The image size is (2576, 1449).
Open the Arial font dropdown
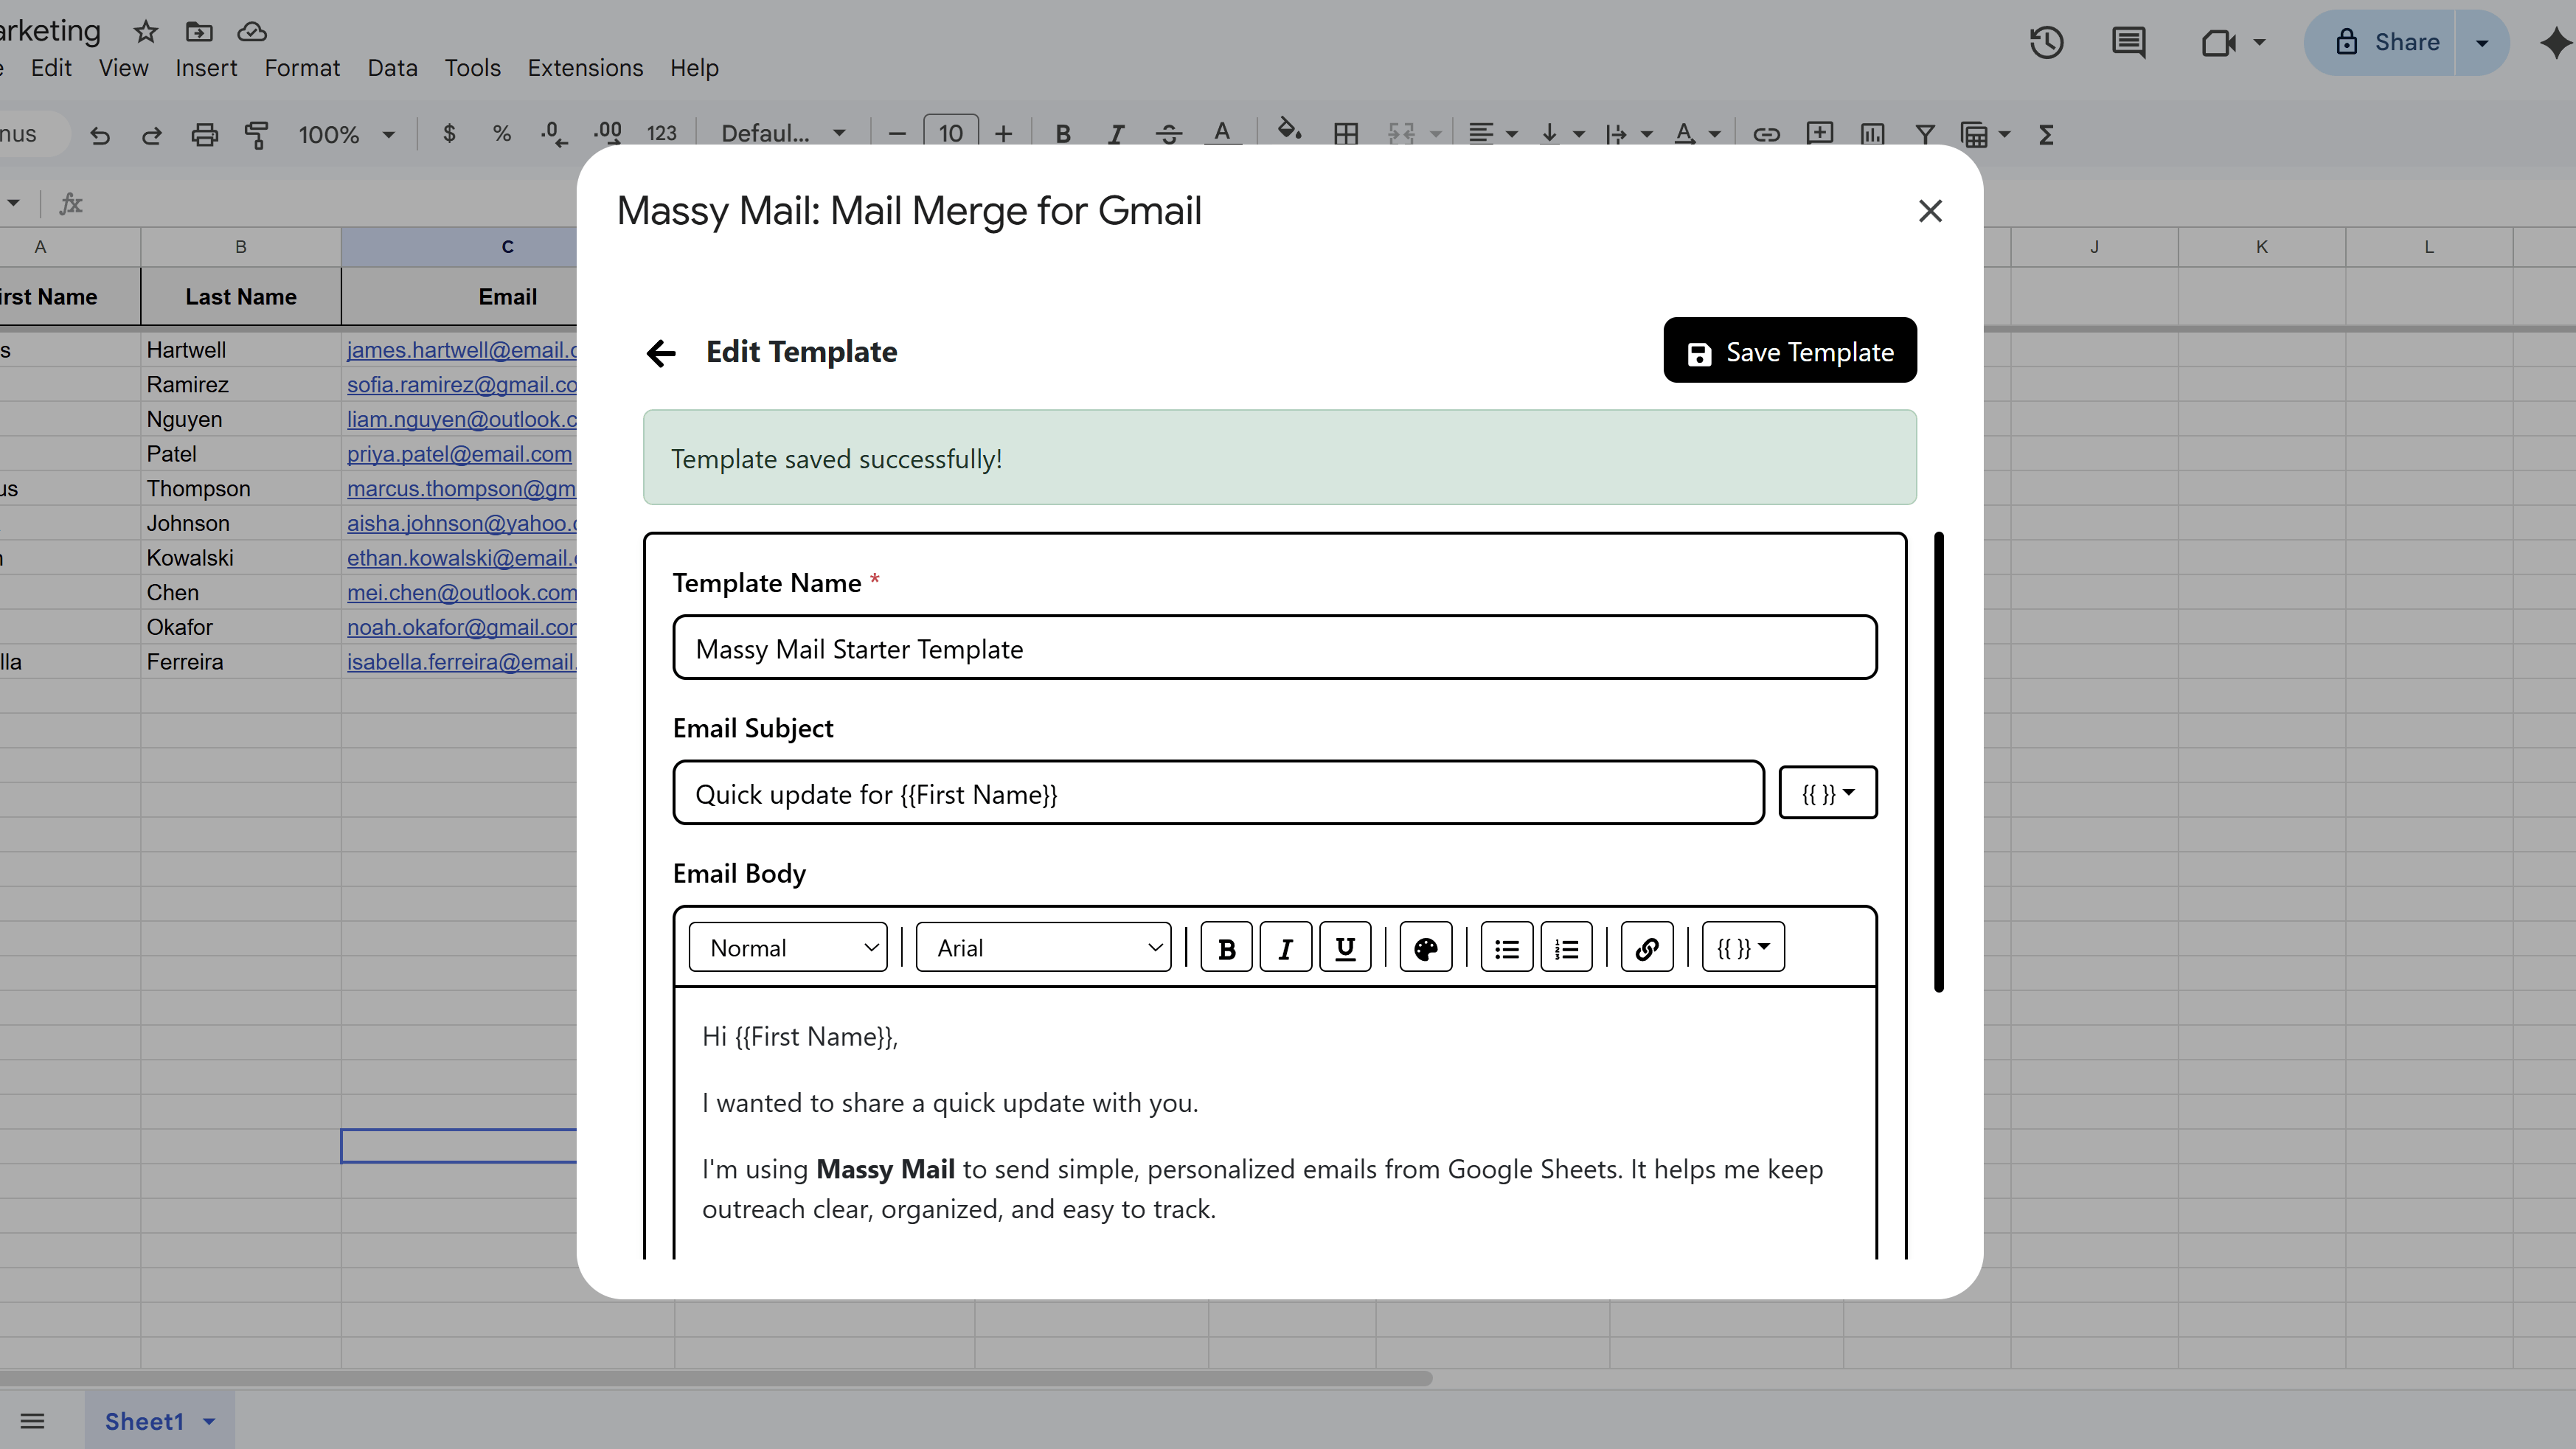point(1043,947)
